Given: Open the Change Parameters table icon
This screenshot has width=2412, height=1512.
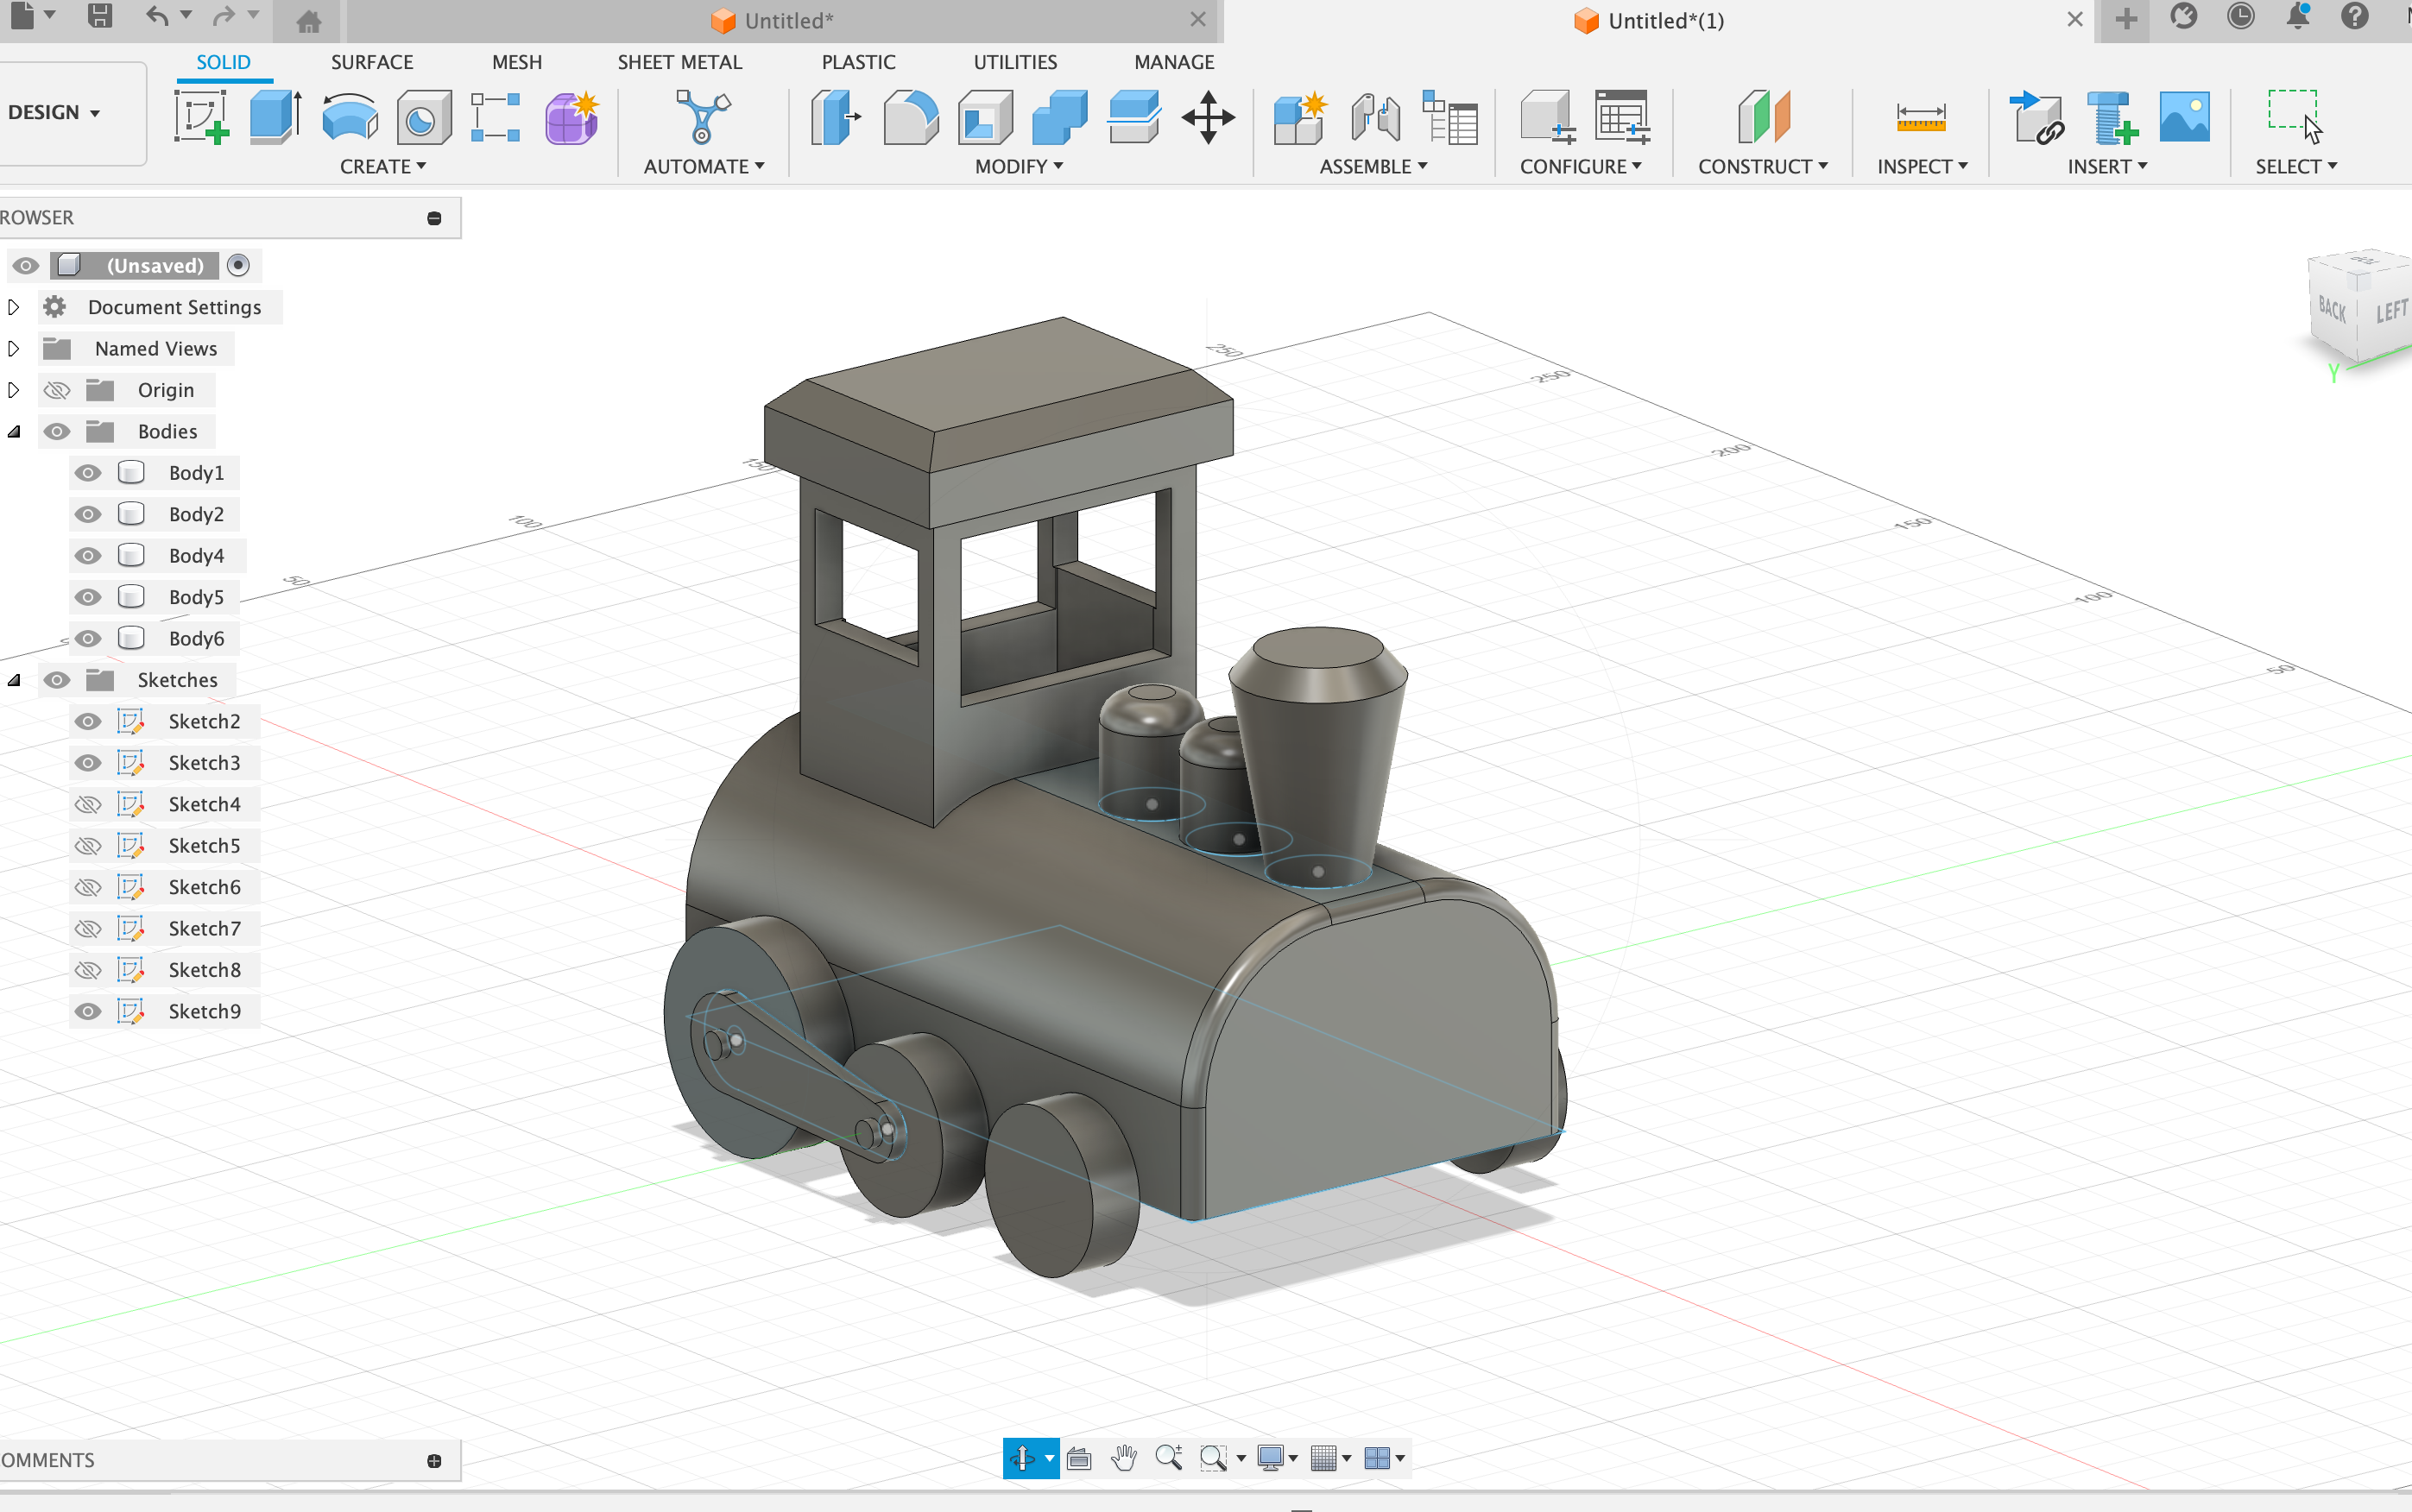Looking at the screenshot, I should [x=1622, y=117].
